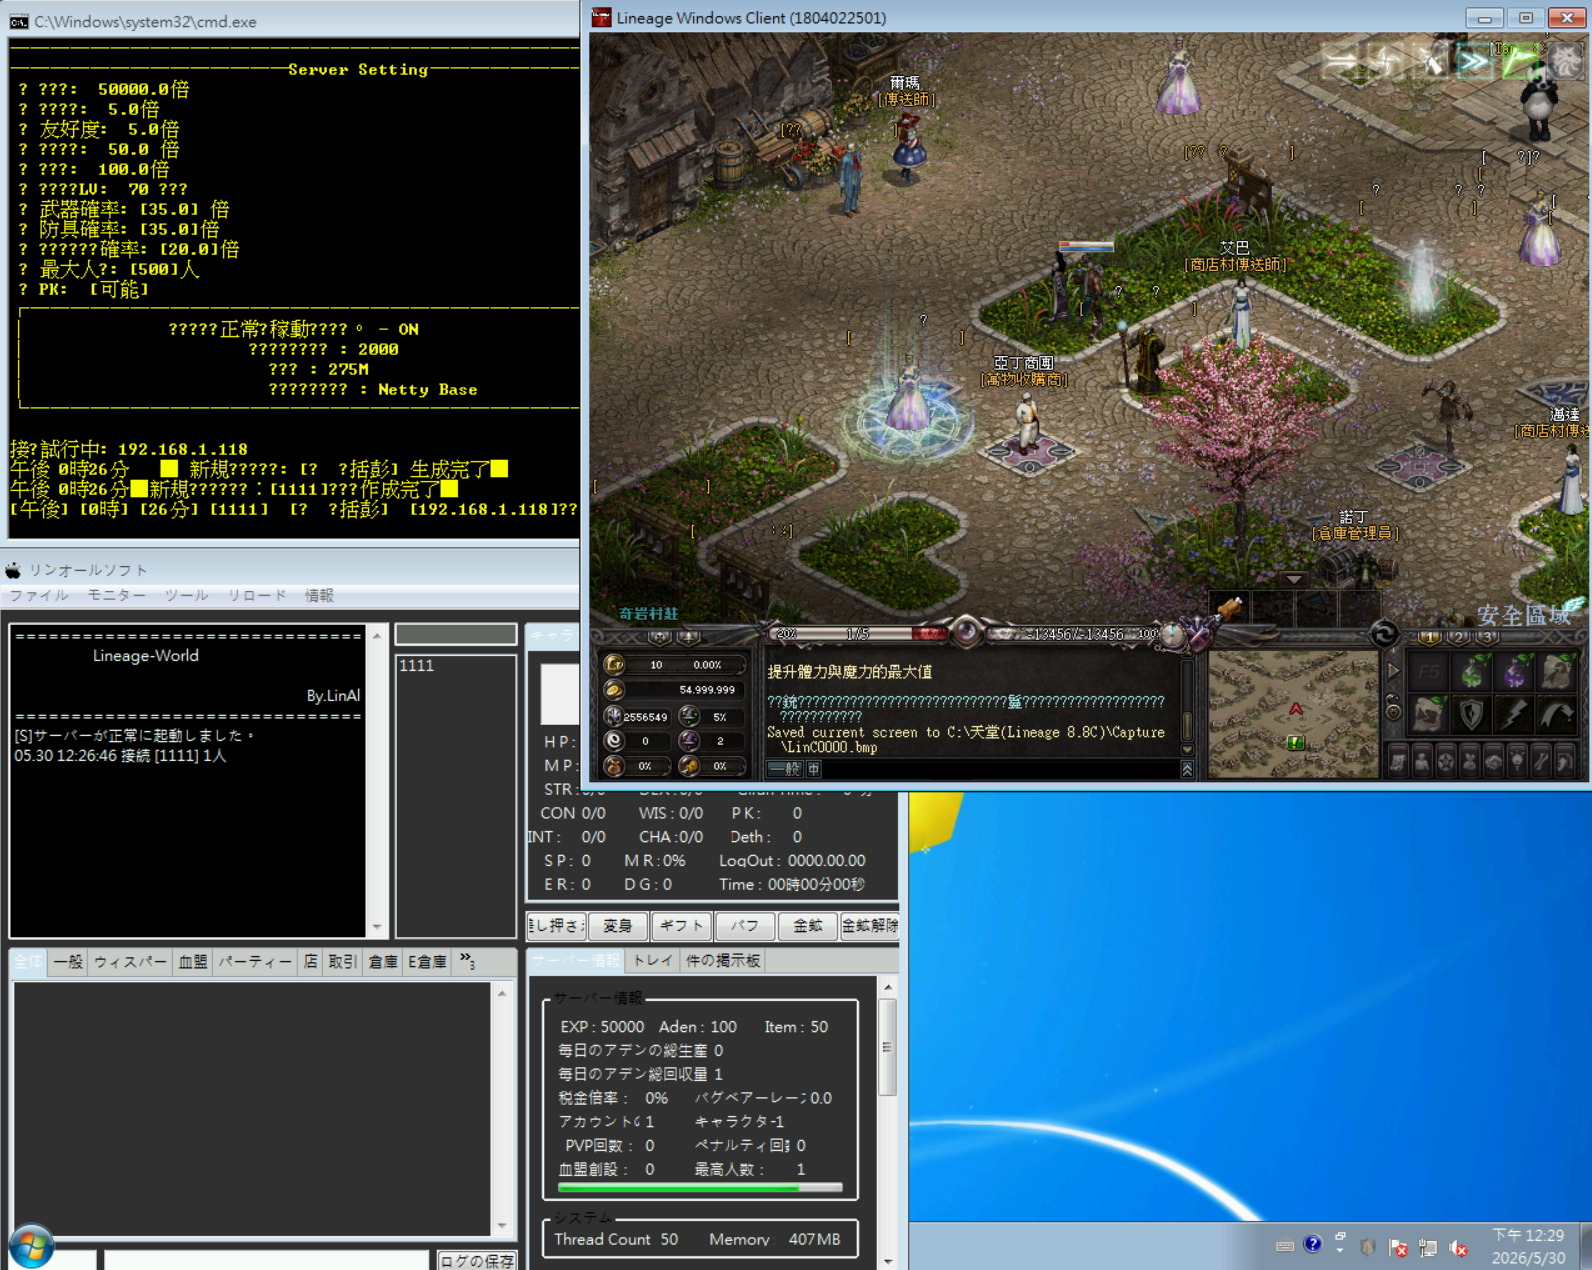Viewport: 1592px width, 1270px height.
Task: Toggle the 中 input language button
Action: (x=813, y=769)
